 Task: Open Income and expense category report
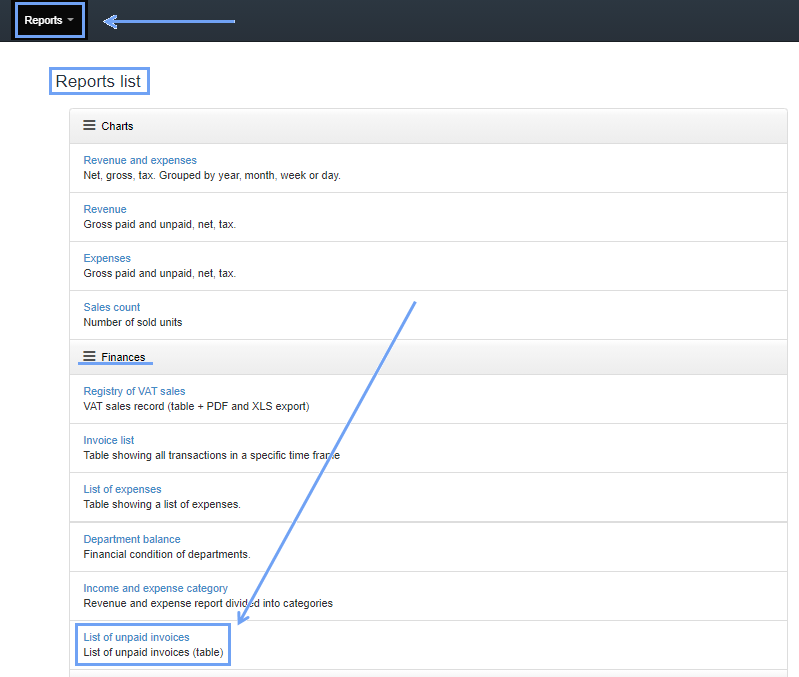pyautogui.click(x=156, y=588)
